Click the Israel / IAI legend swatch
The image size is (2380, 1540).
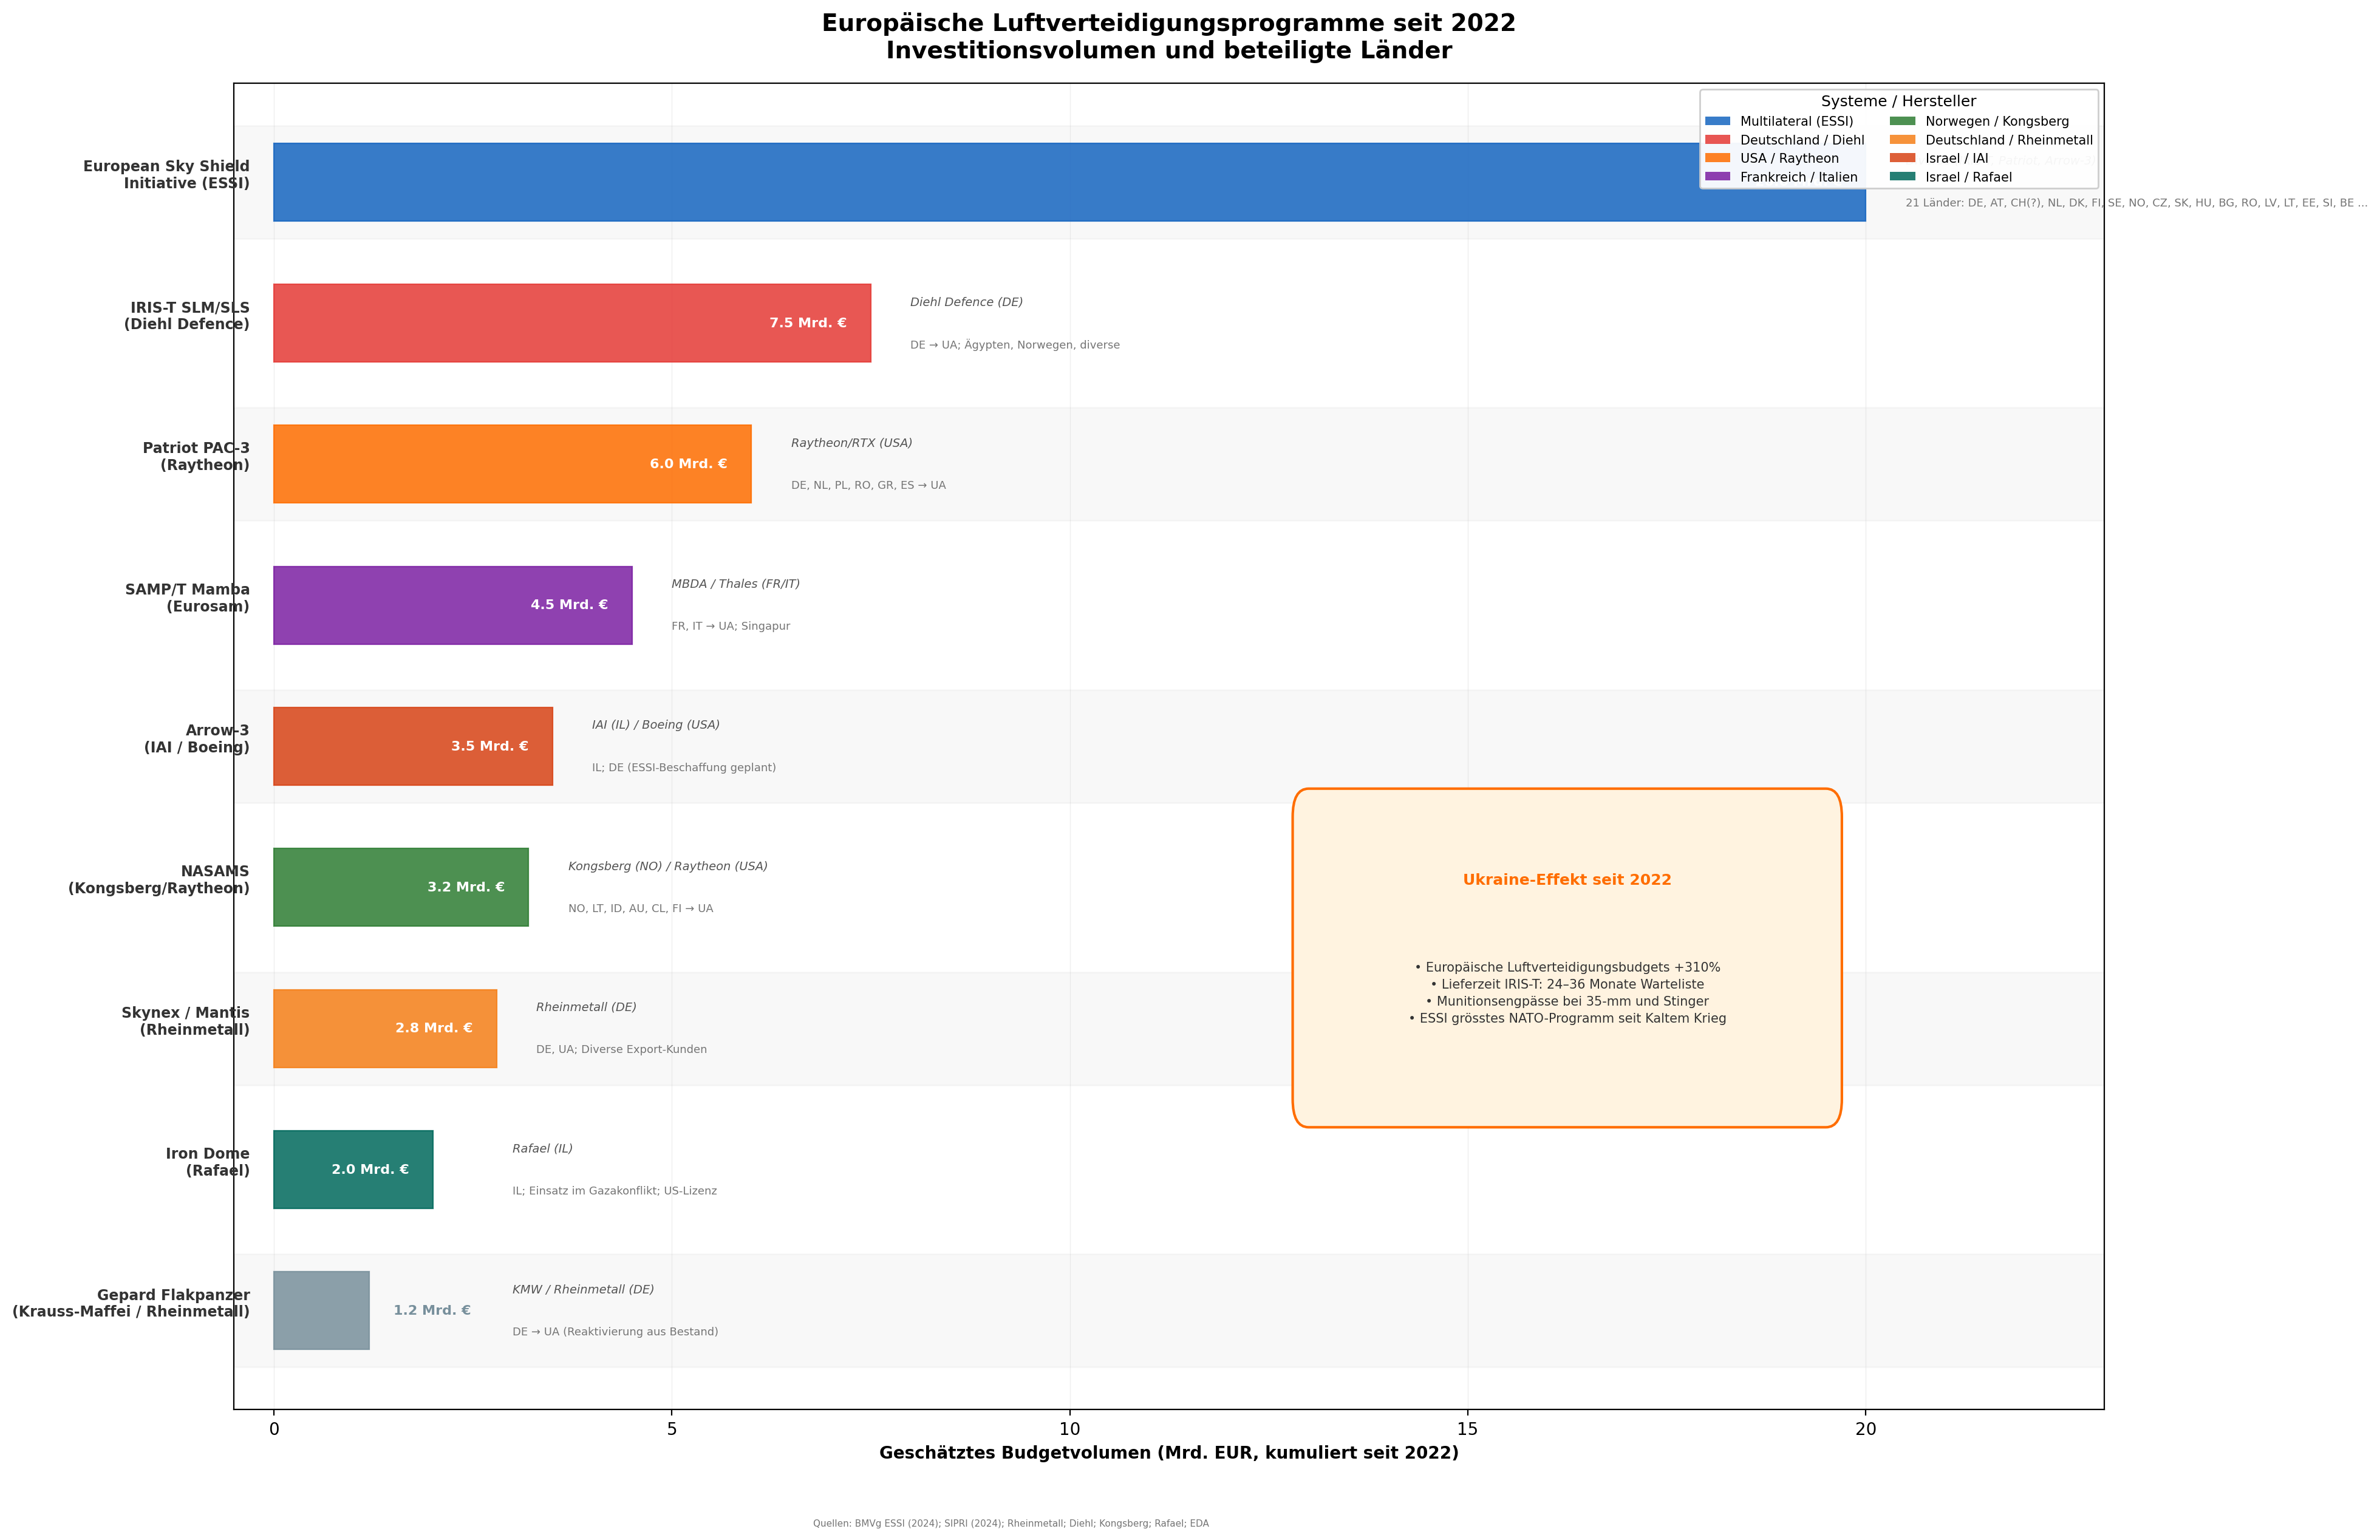tap(1902, 158)
